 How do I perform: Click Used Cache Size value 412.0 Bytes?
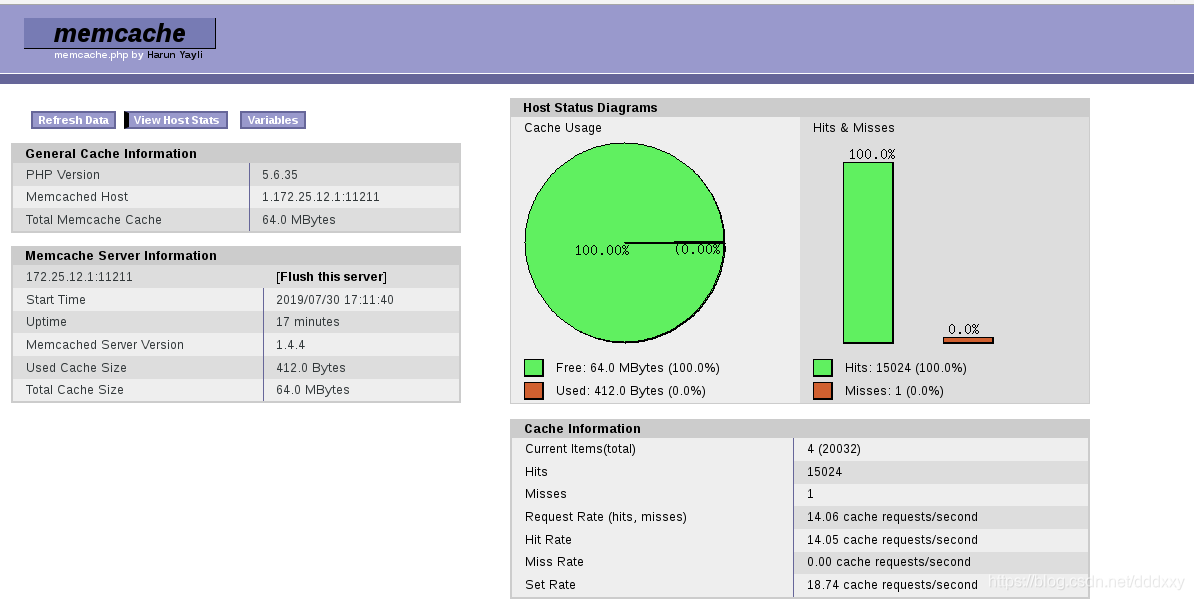(311, 367)
